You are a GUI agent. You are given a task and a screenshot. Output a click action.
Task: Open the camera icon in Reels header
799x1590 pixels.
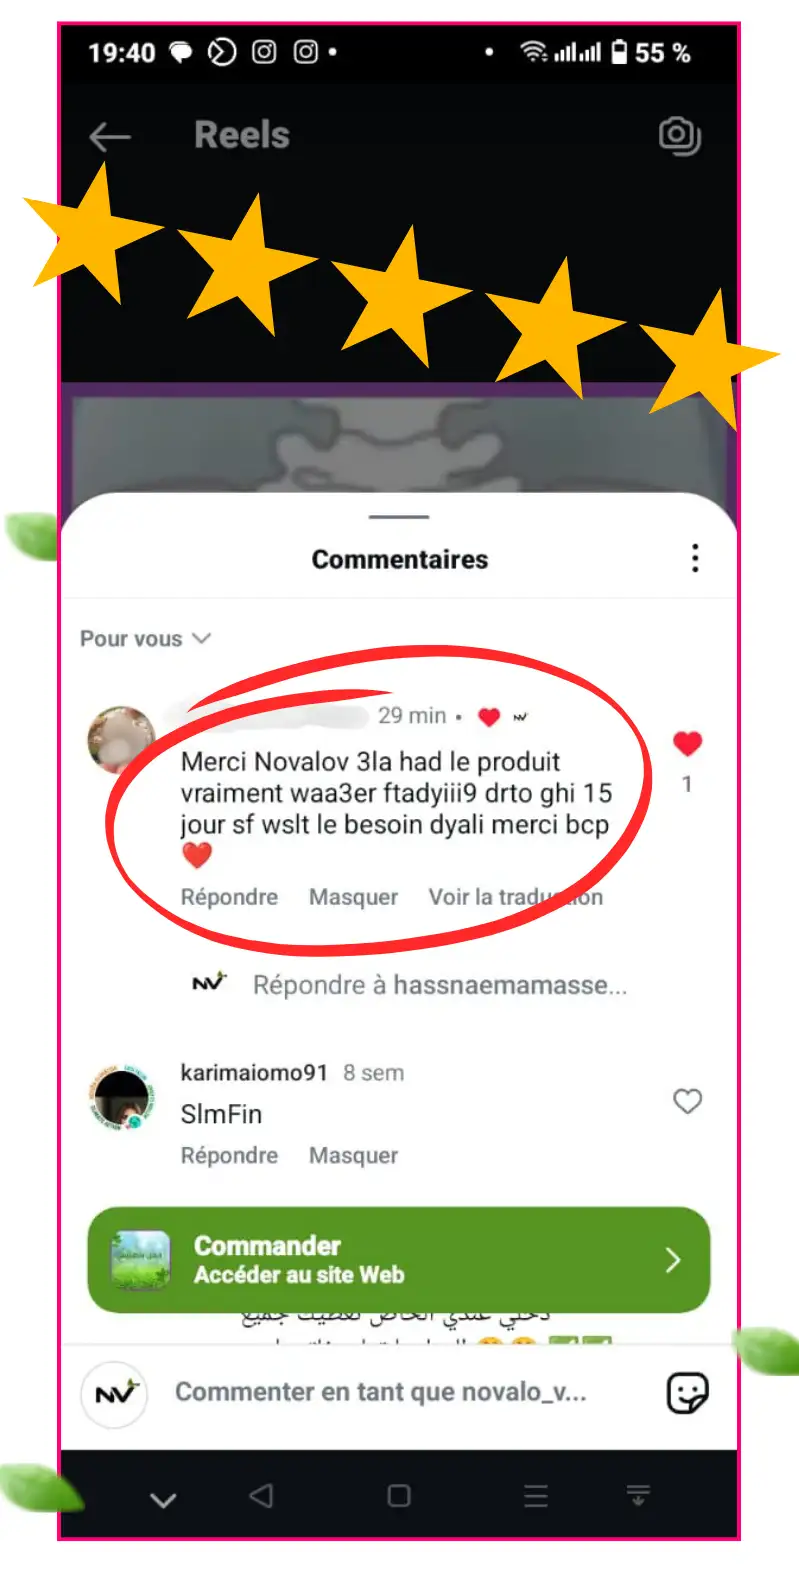pyautogui.click(x=680, y=136)
